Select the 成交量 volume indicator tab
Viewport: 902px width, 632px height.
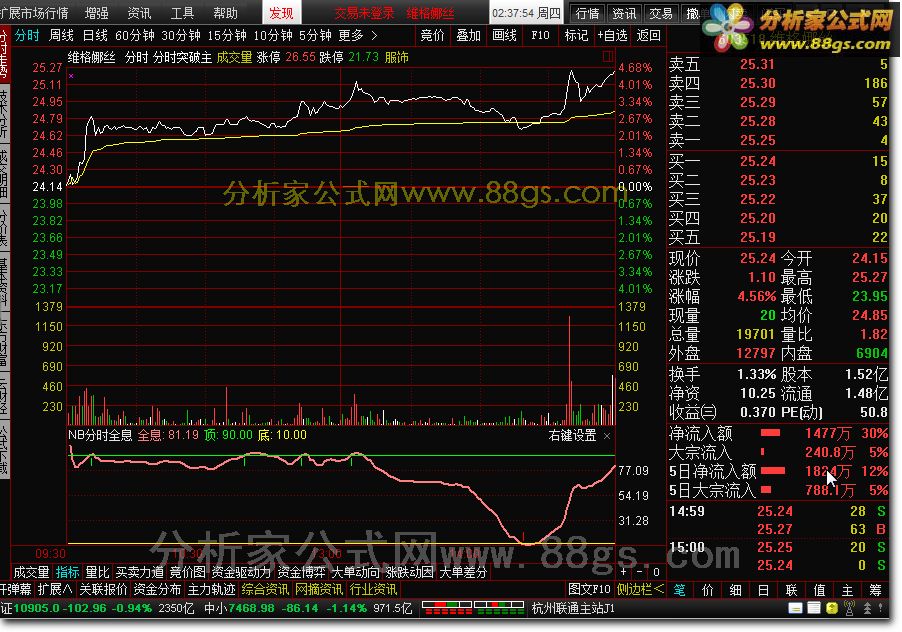point(32,572)
